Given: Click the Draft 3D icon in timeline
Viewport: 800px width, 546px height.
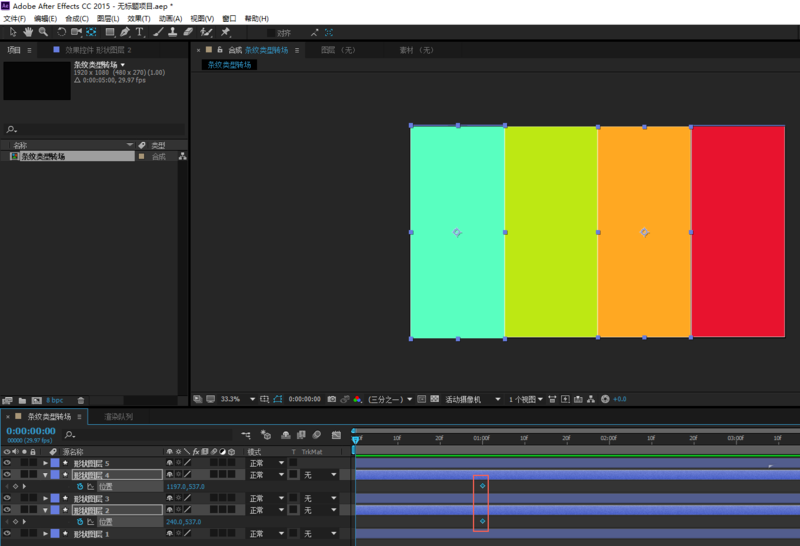Looking at the screenshot, I should [266, 435].
